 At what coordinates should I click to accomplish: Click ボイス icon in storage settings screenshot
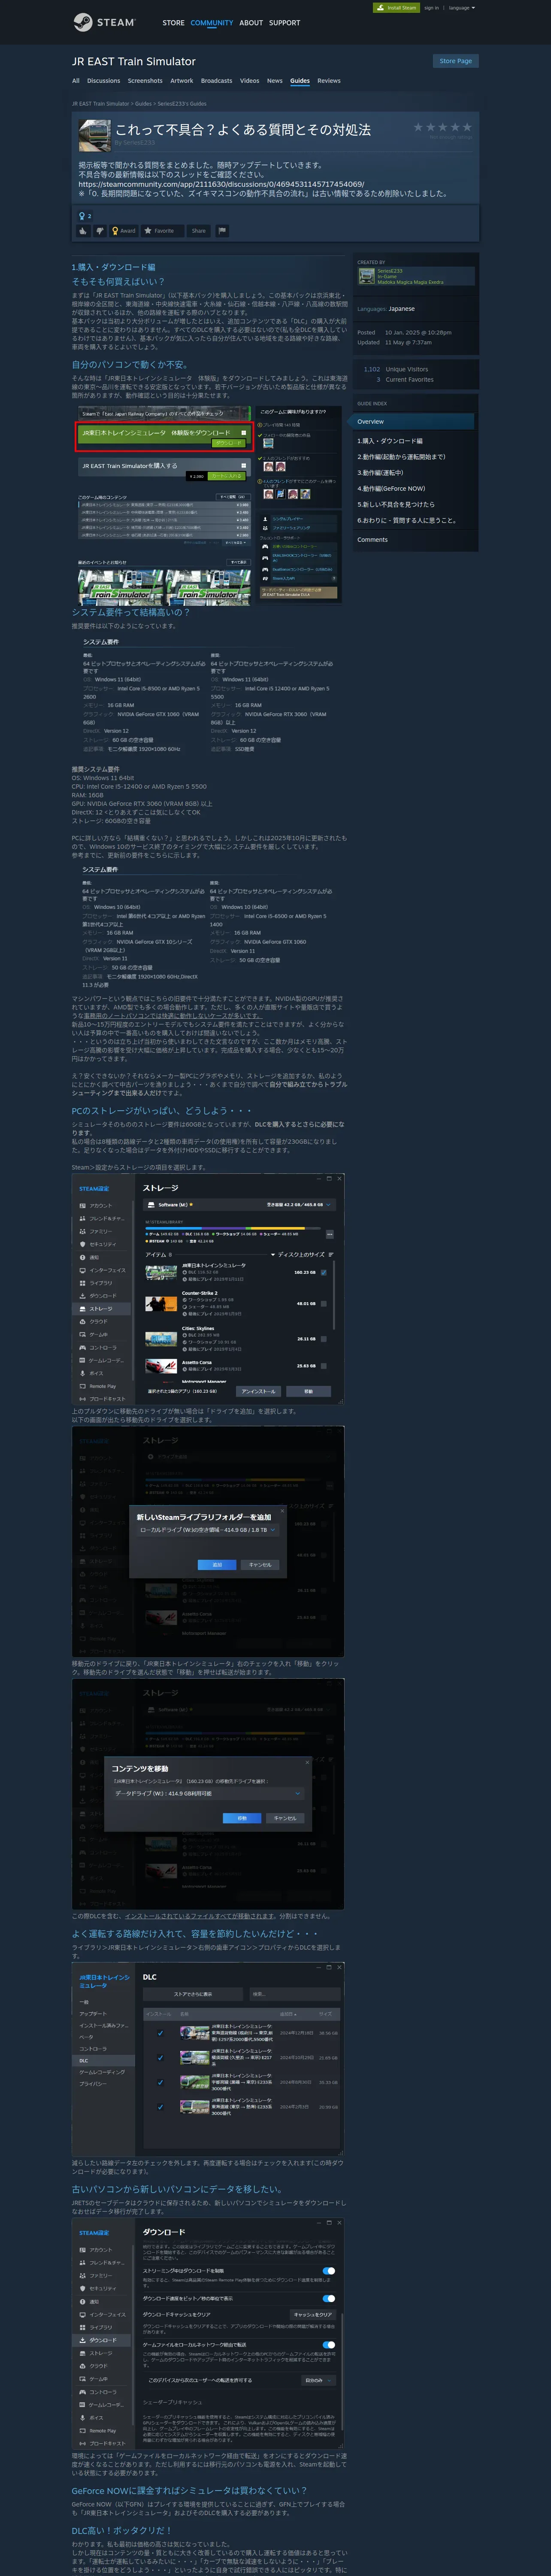click(82, 1373)
